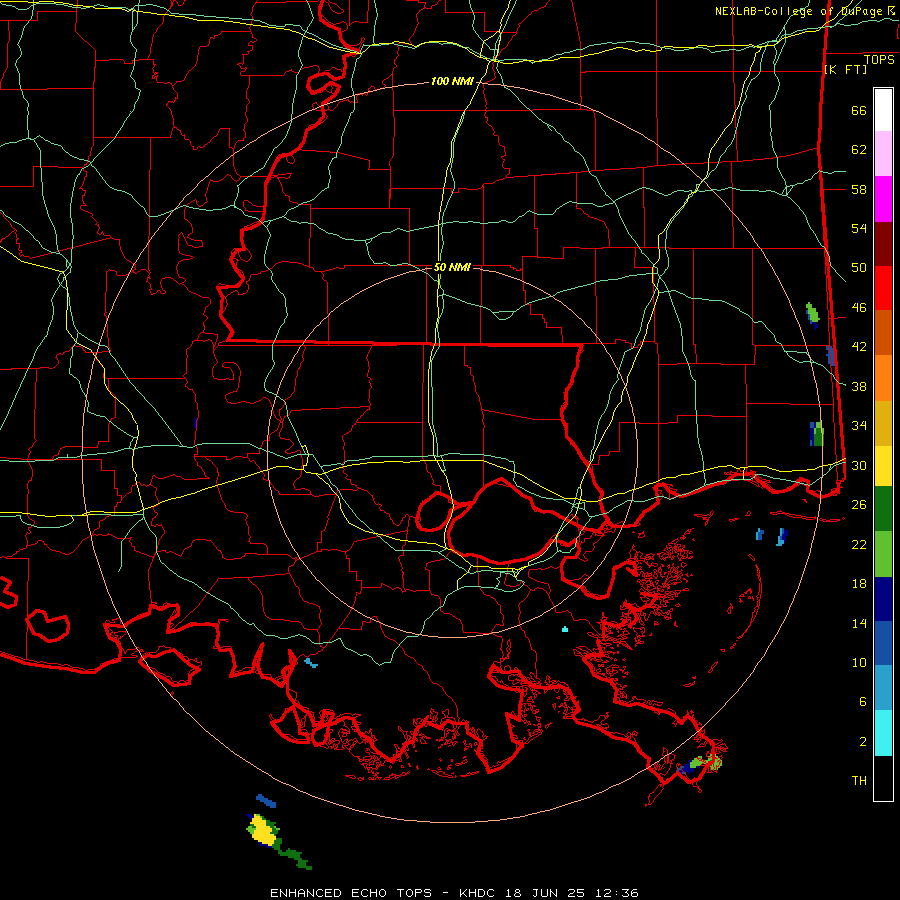Click the bright yellow legend swatch
Viewport: 900px width, 900px height.
[883, 466]
